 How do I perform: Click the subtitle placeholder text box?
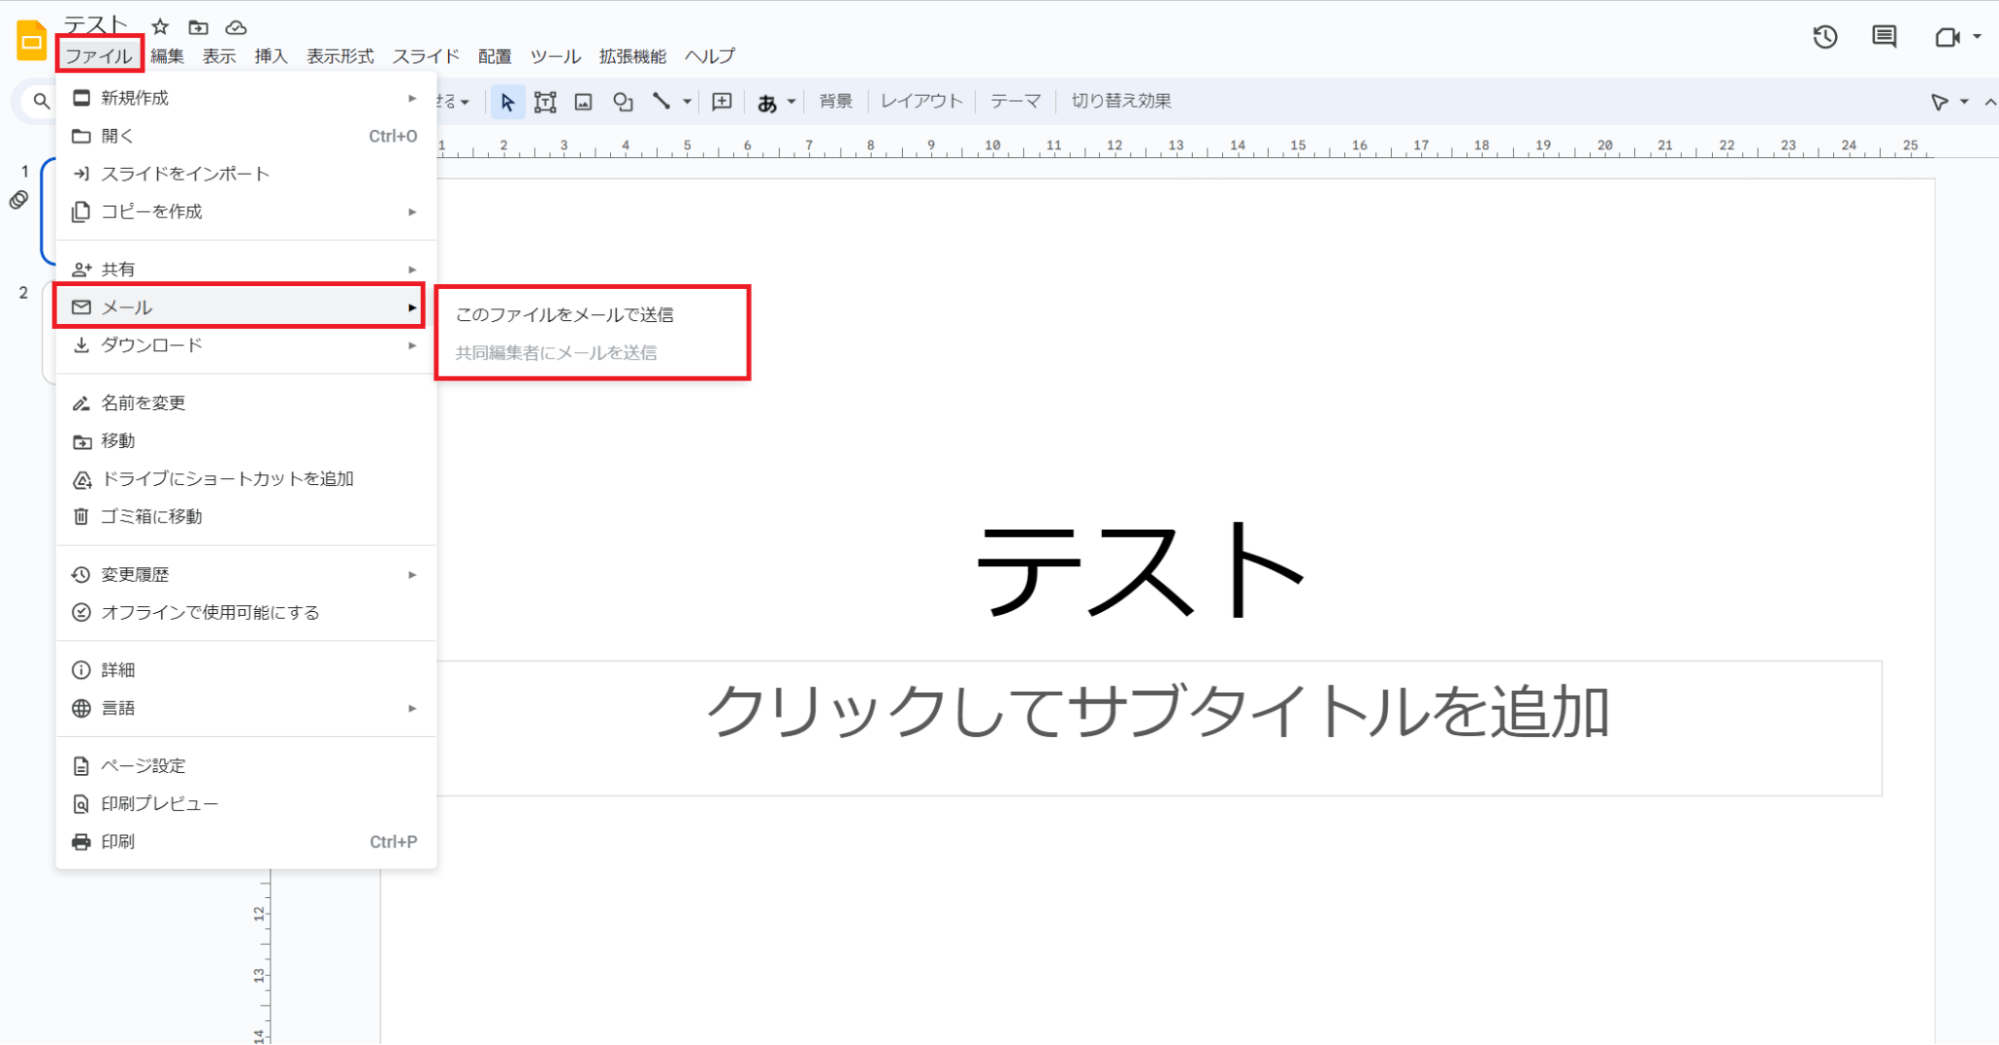(1158, 727)
